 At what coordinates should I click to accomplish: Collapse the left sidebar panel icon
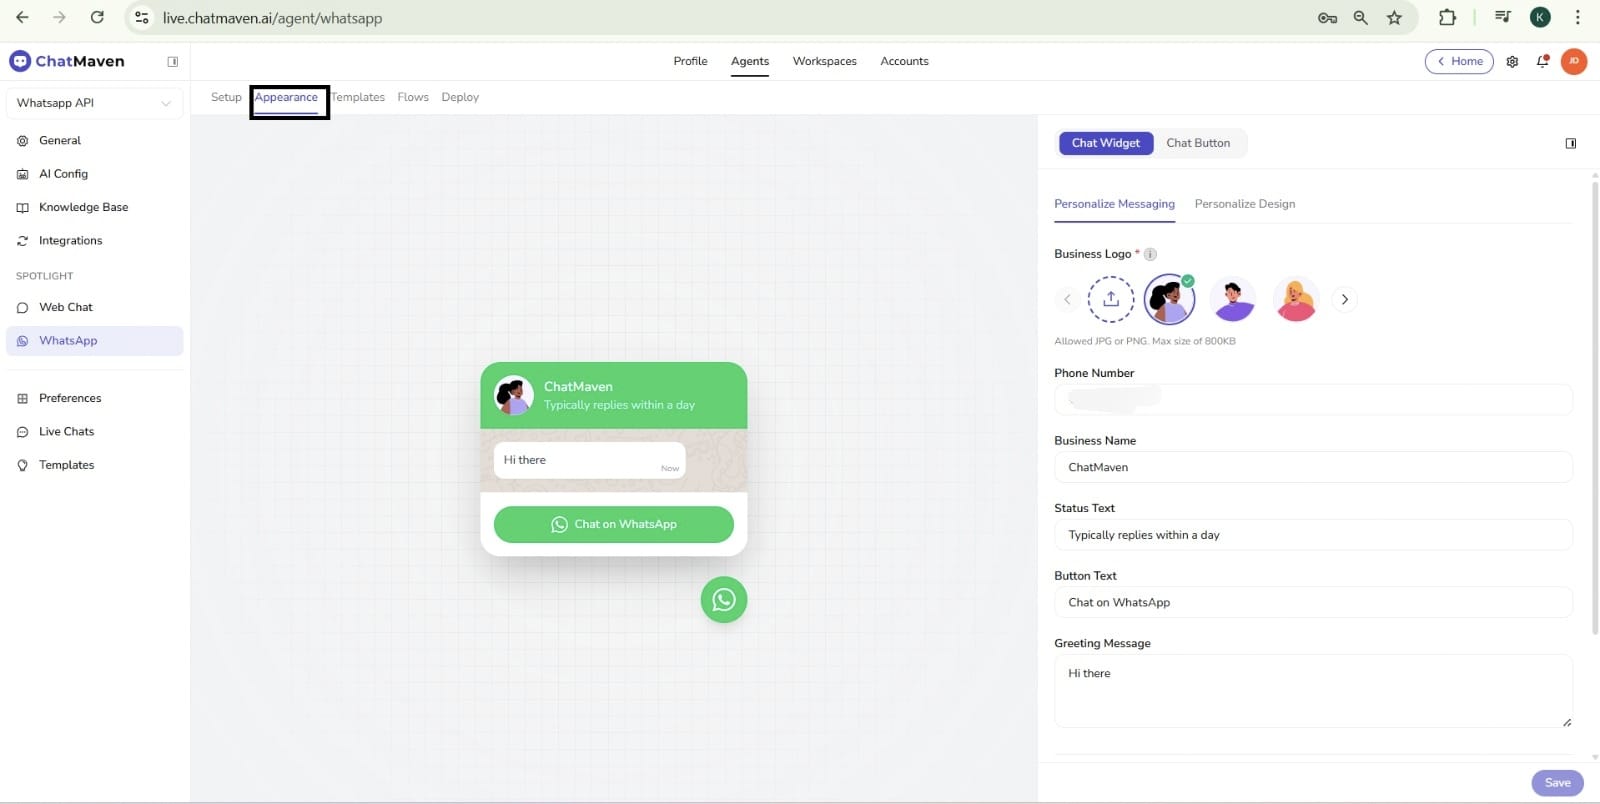pos(172,61)
